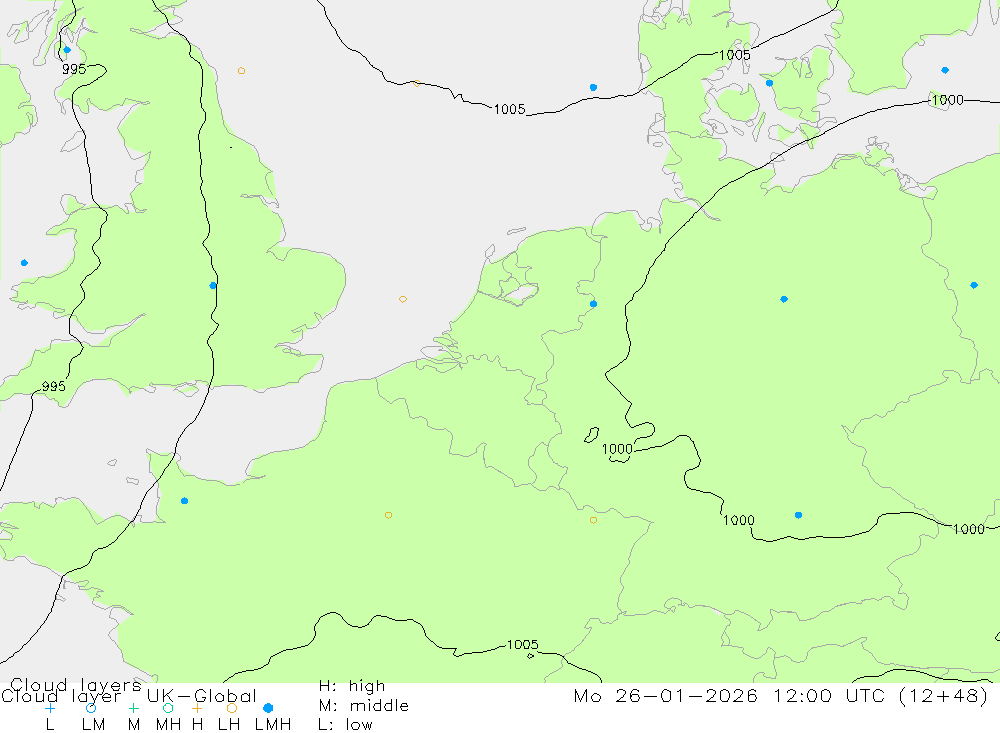Select the blue LMH marker over central England
Image resolution: width=1000 pixels, height=733 pixels.
point(213,285)
